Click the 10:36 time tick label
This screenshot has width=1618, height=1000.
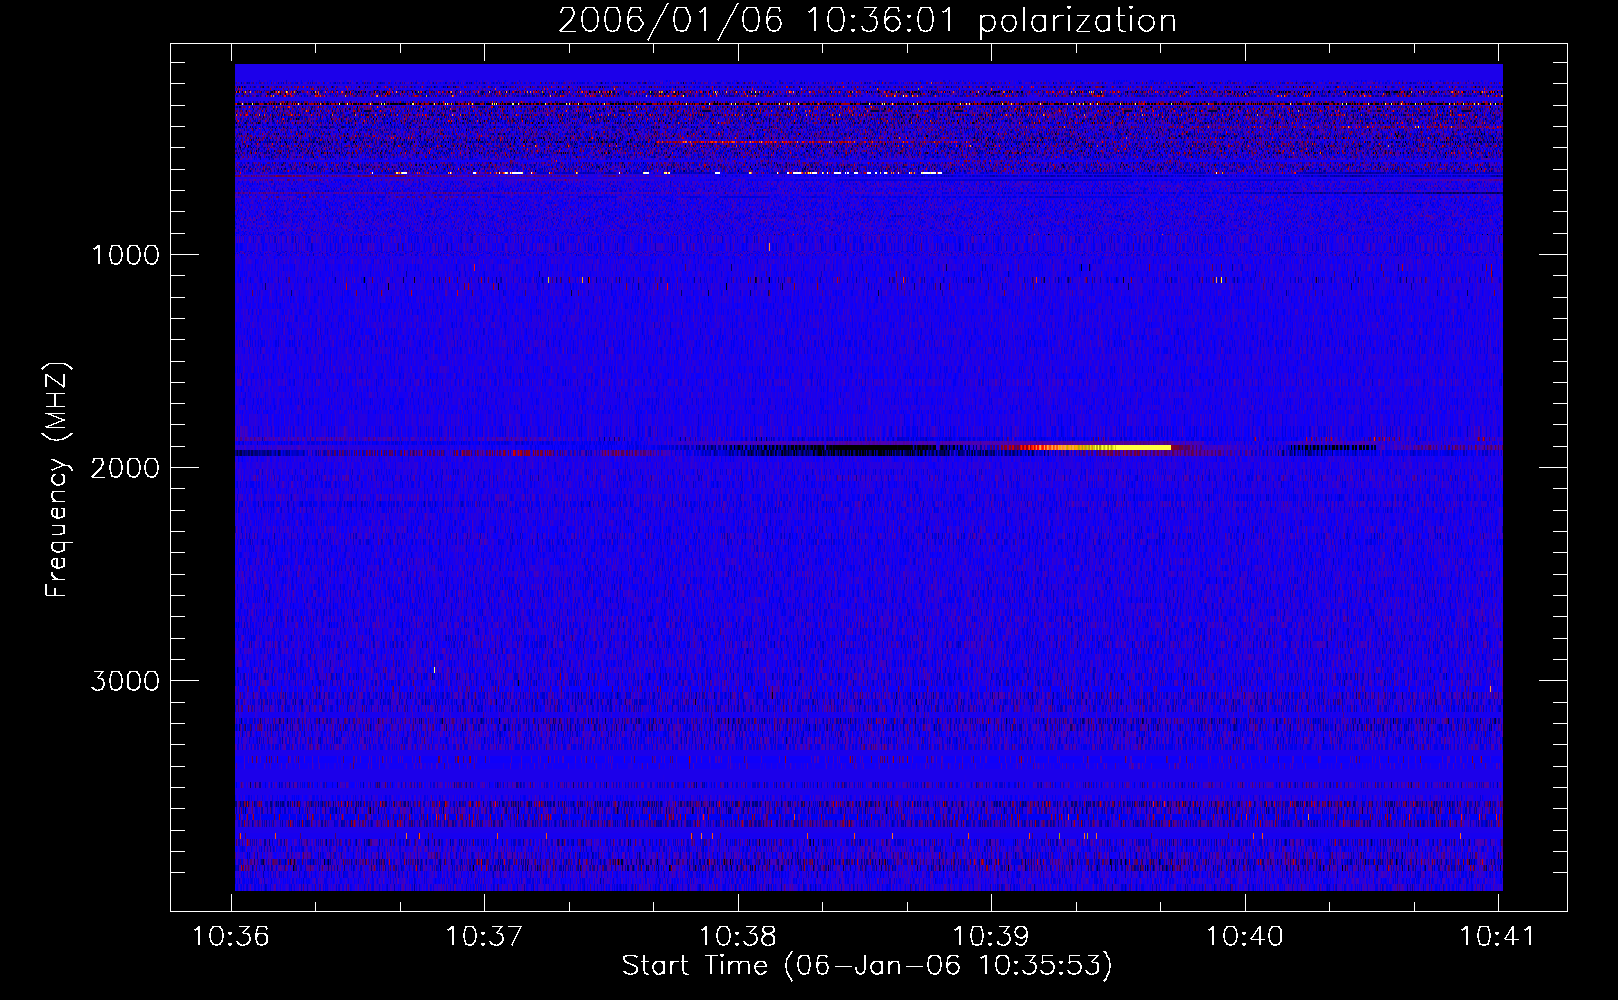(231, 937)
